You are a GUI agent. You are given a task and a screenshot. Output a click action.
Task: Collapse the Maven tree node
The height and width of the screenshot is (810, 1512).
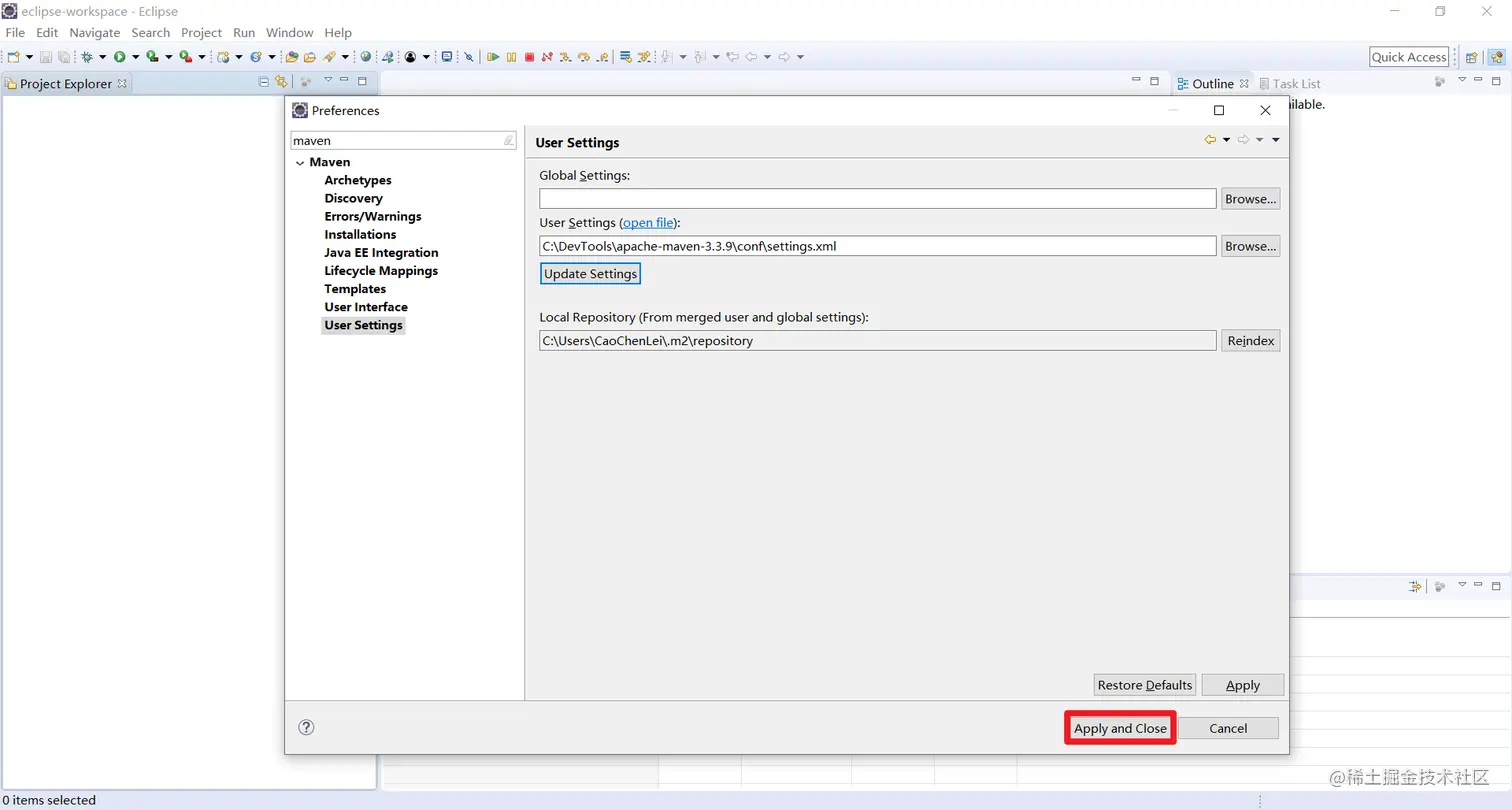coord(300,162)
